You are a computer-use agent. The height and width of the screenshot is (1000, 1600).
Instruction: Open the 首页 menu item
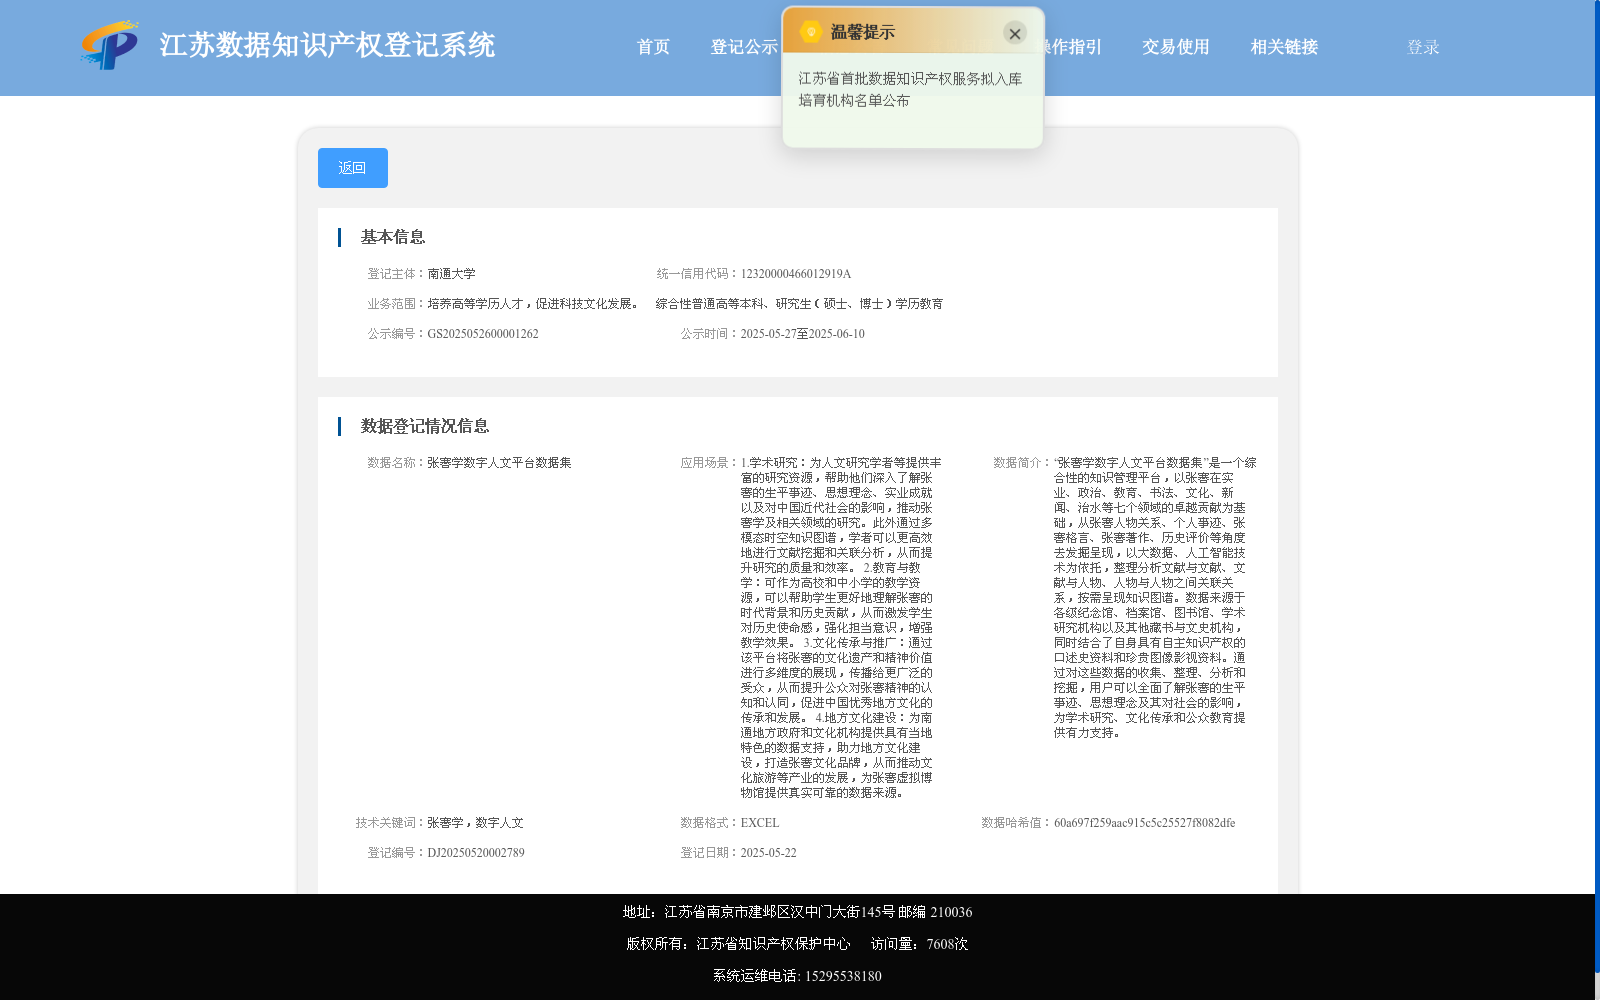point(652,46)
